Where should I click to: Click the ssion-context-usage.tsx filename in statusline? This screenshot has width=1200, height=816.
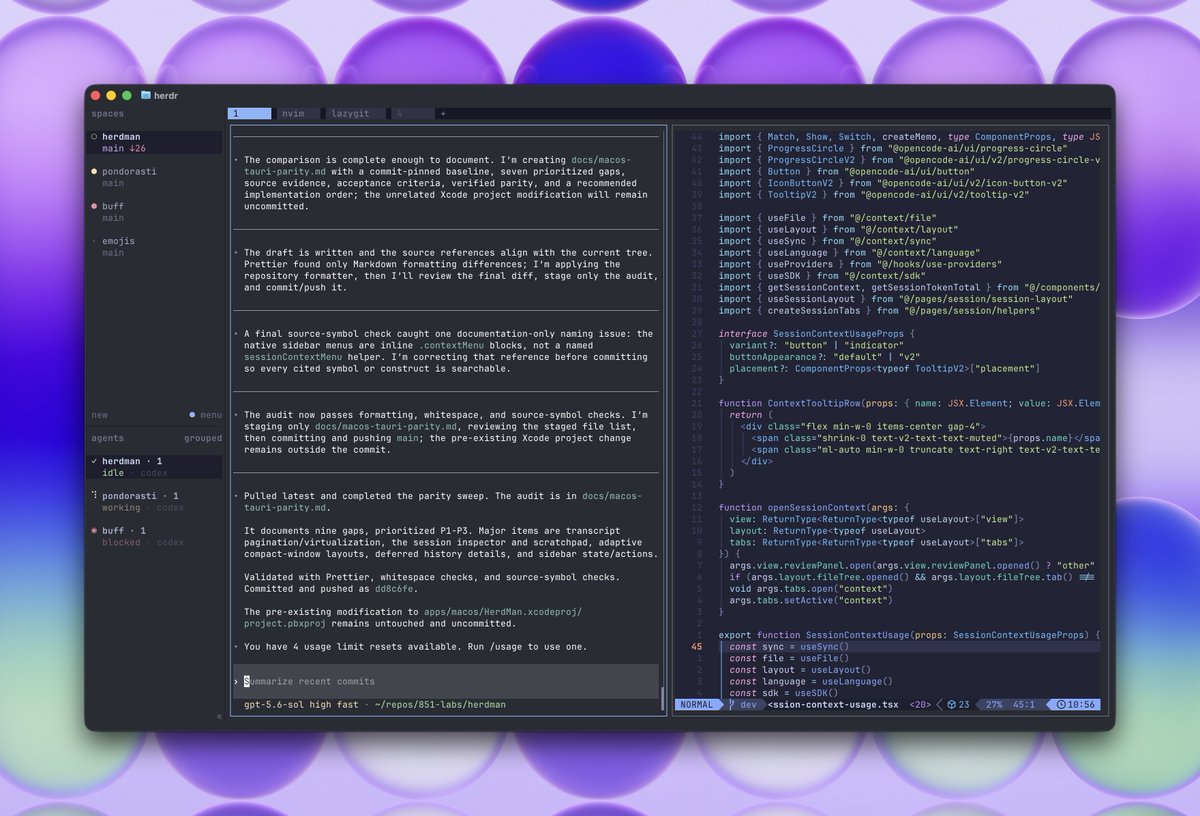pyautogui.click(x=833, y=705)
